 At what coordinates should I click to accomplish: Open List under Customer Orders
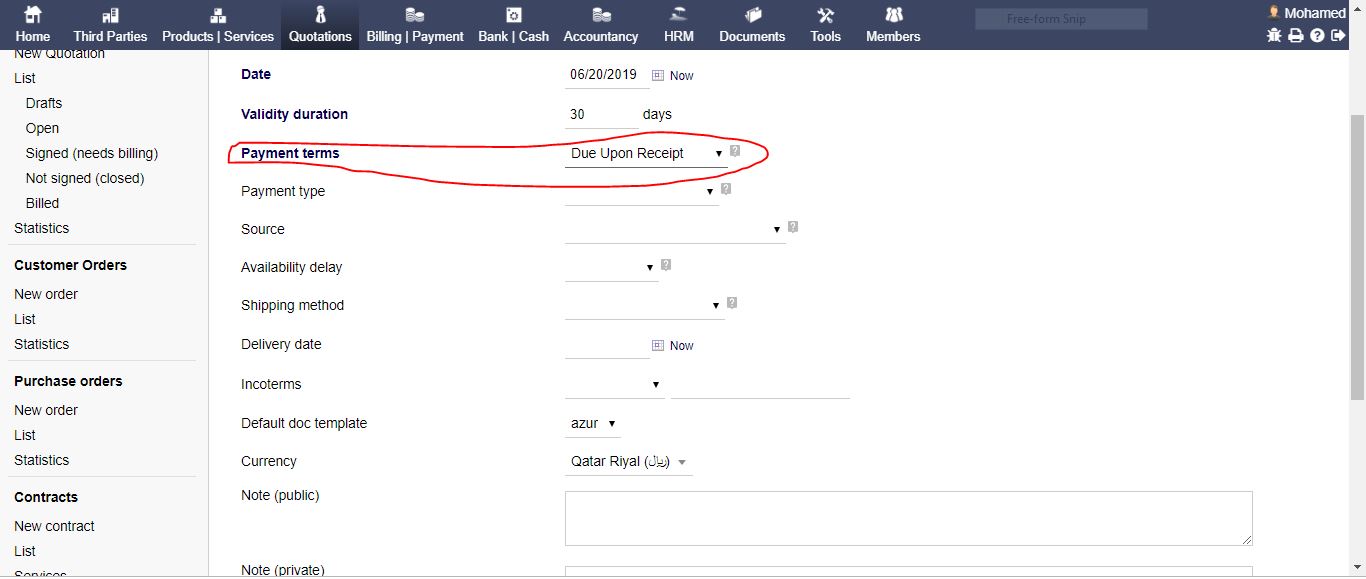coord(25,319)
